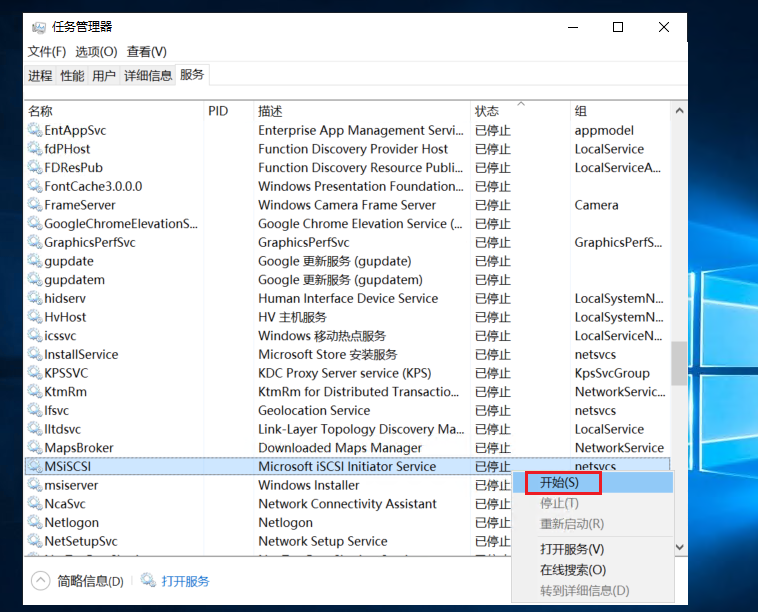Click the gupdate service icon
The height and width of the screenshot is (612, 758).
(35, 261)
